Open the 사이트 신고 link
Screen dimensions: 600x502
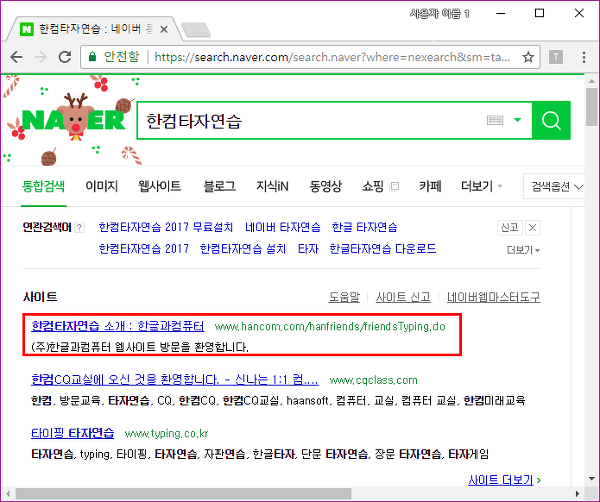(x=403, y=297)
